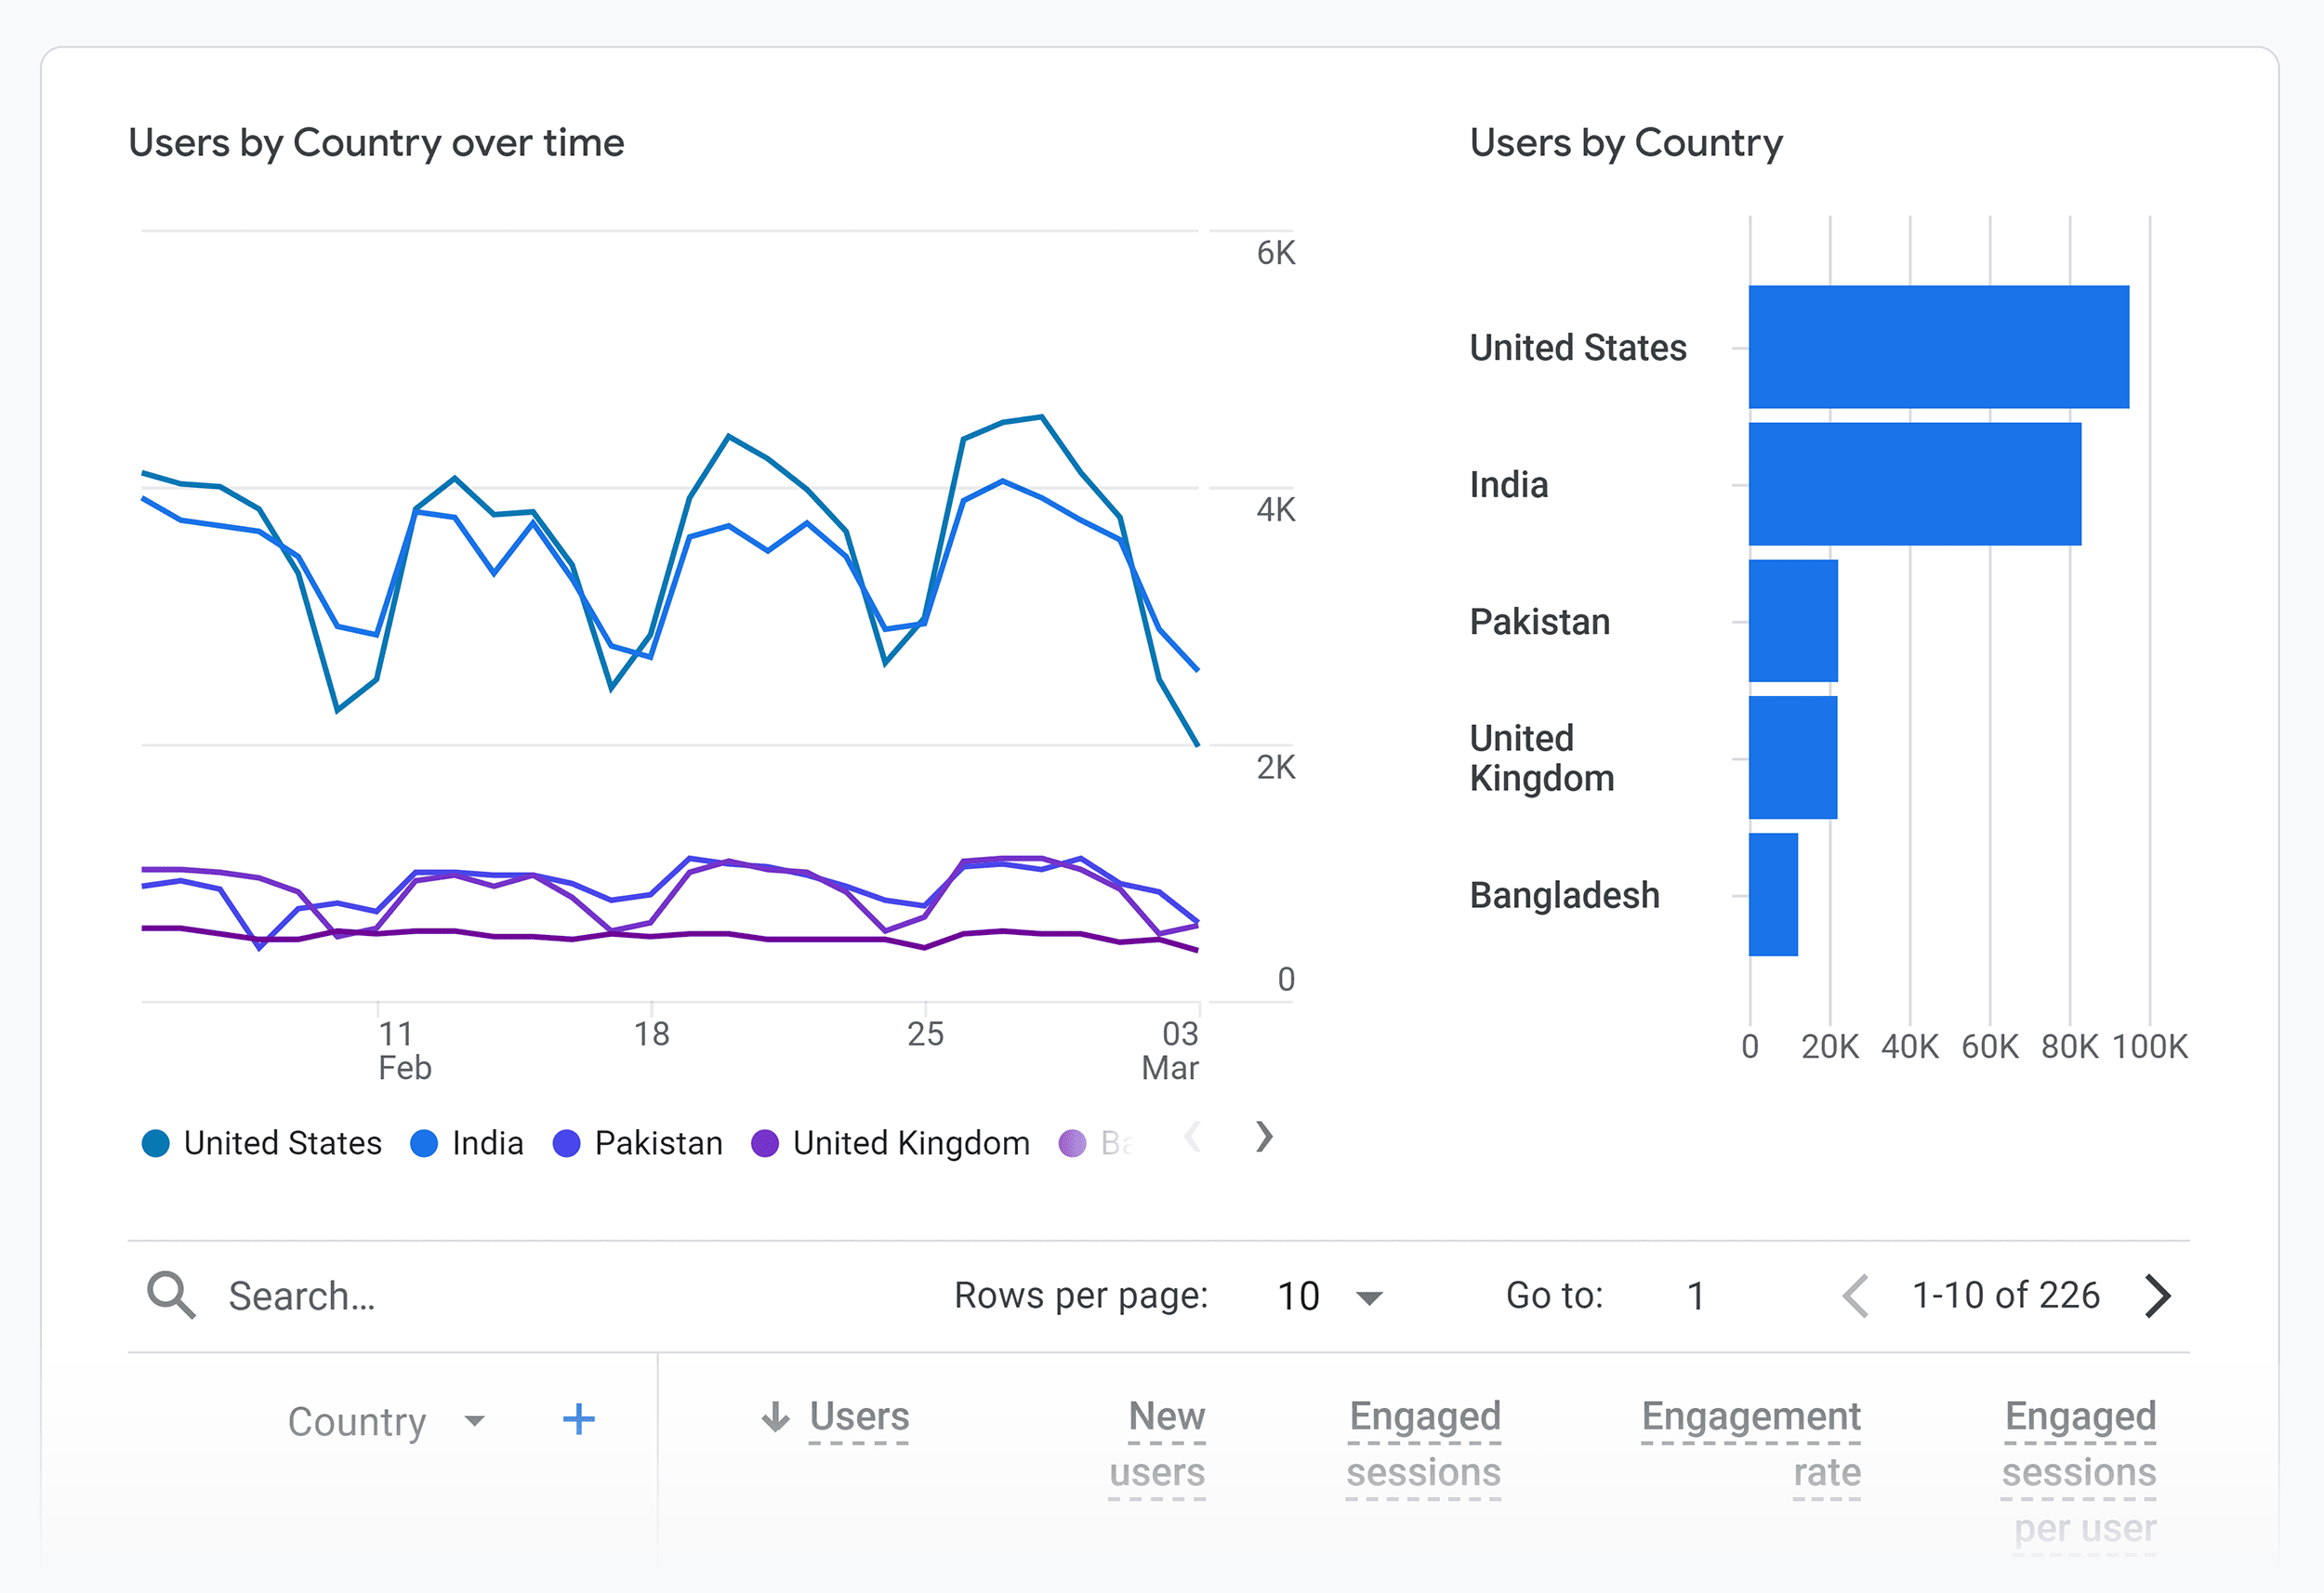Toggle India series in chart legend
This screenshot has height=1593, width=2324.
[467, 1143]
